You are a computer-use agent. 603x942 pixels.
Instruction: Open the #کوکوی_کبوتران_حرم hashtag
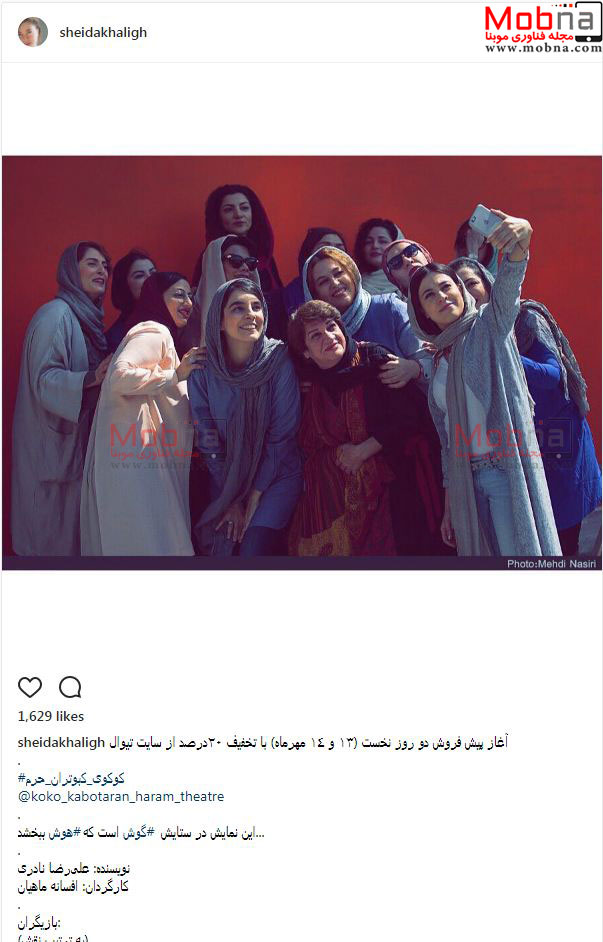[x=71, y=779]
